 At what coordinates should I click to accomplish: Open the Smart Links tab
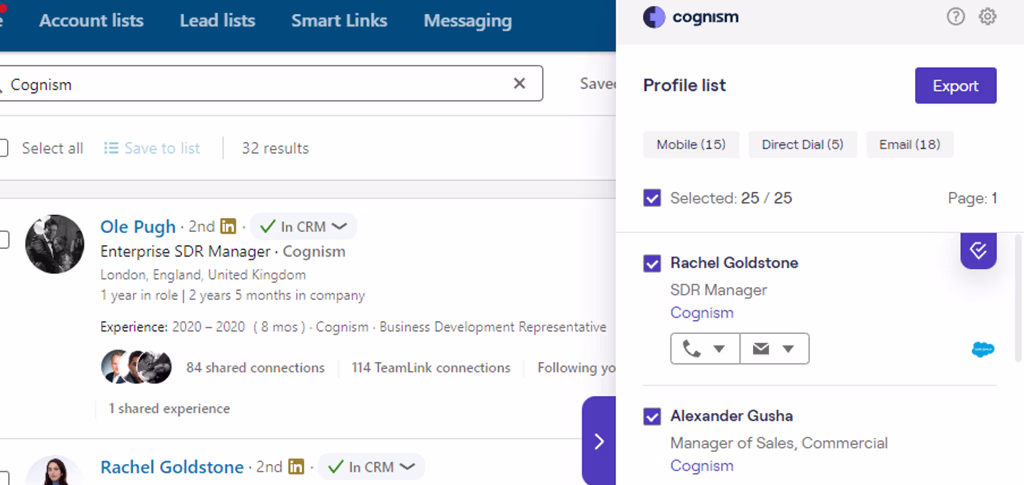pos(339,21)
